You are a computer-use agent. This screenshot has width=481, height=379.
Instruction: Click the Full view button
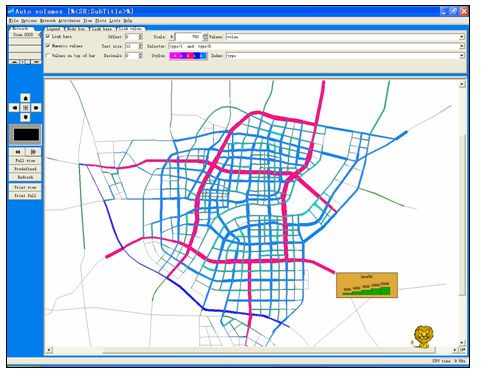click(25, 161)
